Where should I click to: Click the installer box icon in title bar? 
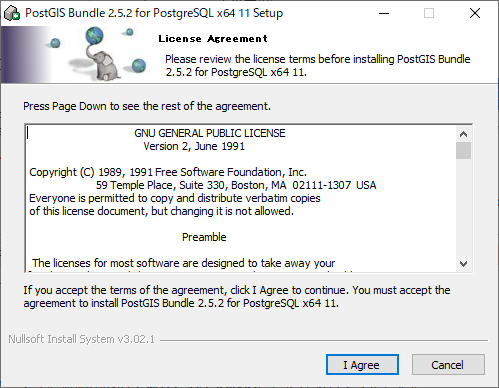tap(12, 13)
